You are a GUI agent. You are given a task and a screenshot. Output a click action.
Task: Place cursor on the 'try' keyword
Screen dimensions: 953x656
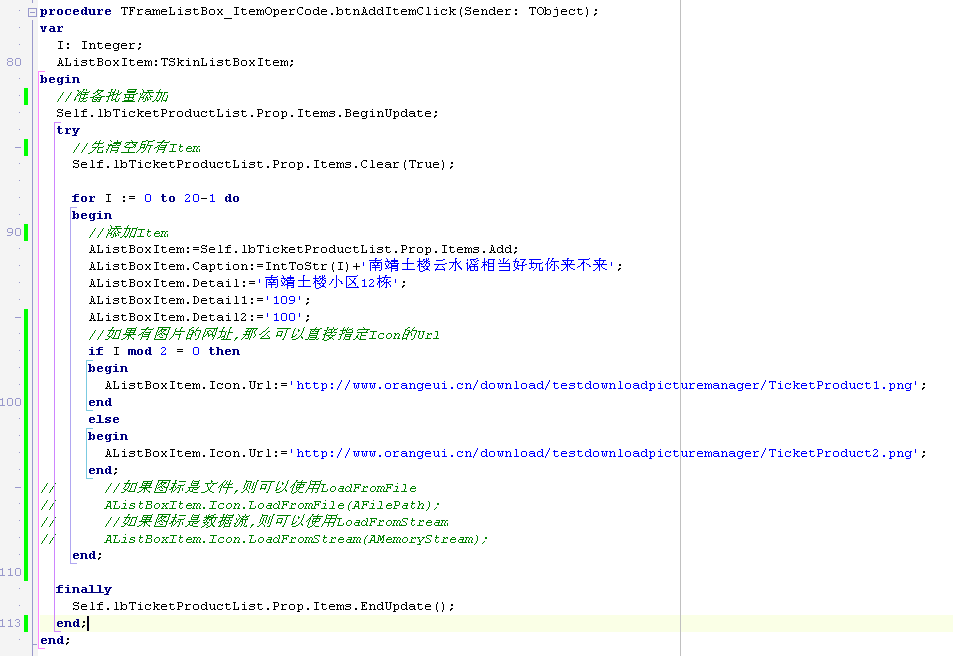[x=68, y=130]
